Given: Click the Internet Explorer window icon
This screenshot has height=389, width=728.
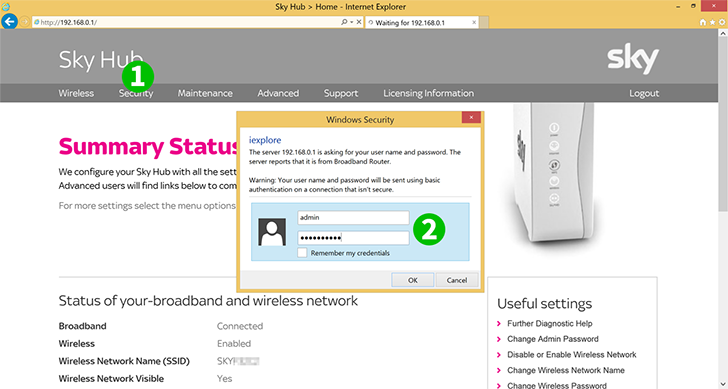Looking at the screenshot, I should click(x=6, y=6).
